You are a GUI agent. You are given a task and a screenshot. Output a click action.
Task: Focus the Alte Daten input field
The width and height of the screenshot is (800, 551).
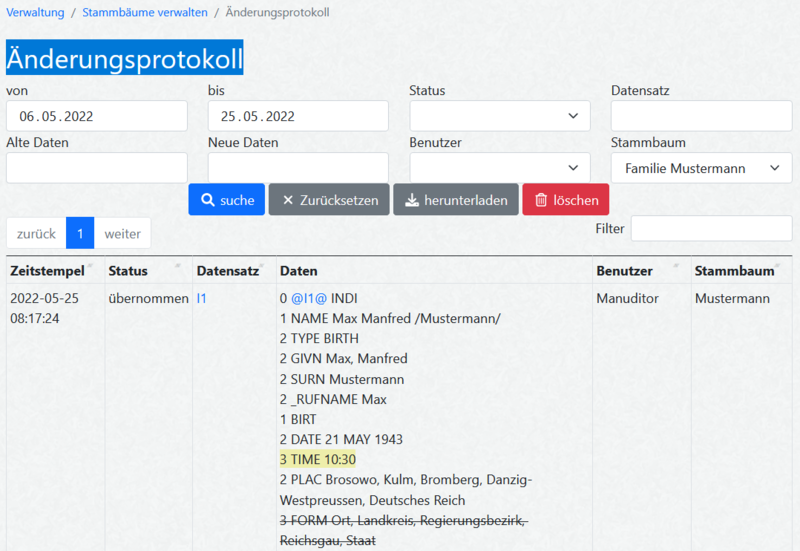(96, 168)
